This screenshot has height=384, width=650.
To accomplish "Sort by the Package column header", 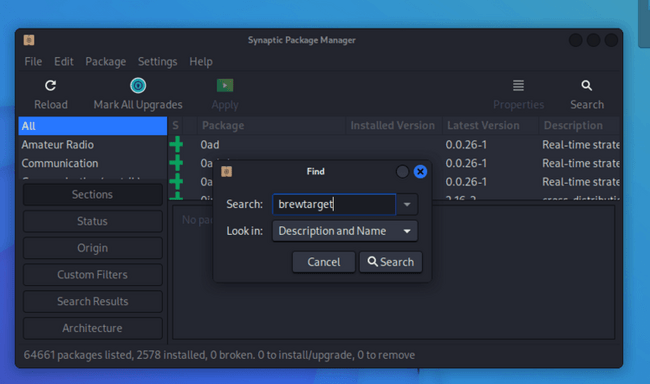I will tap(271, 125).
